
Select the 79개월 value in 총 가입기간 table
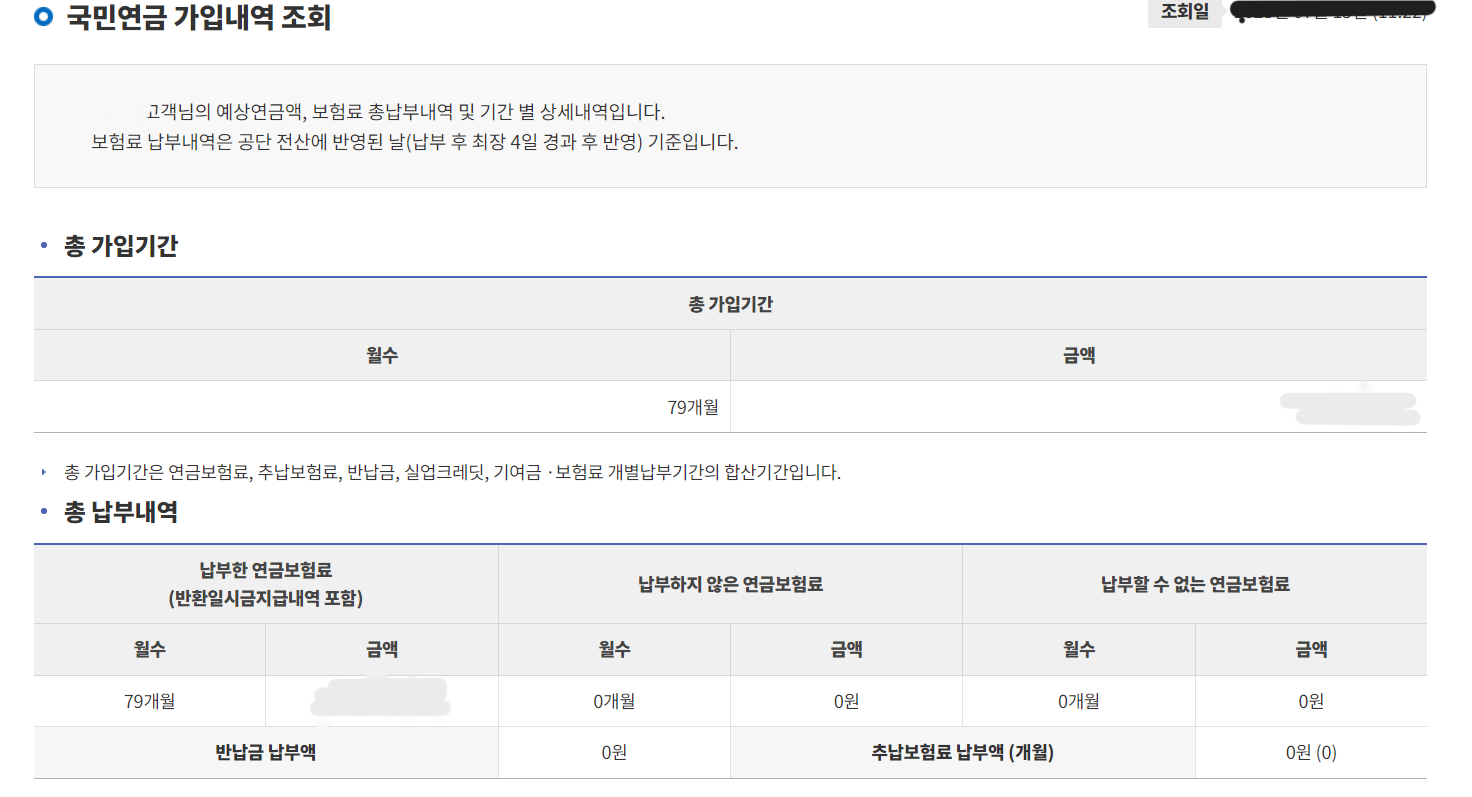click(x=690, y=406)
